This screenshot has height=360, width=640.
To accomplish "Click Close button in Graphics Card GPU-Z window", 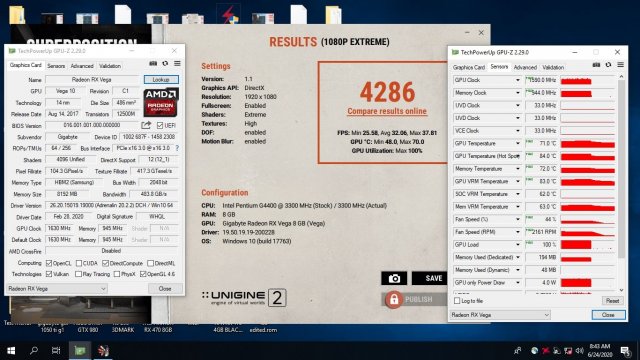I will 165,289.
